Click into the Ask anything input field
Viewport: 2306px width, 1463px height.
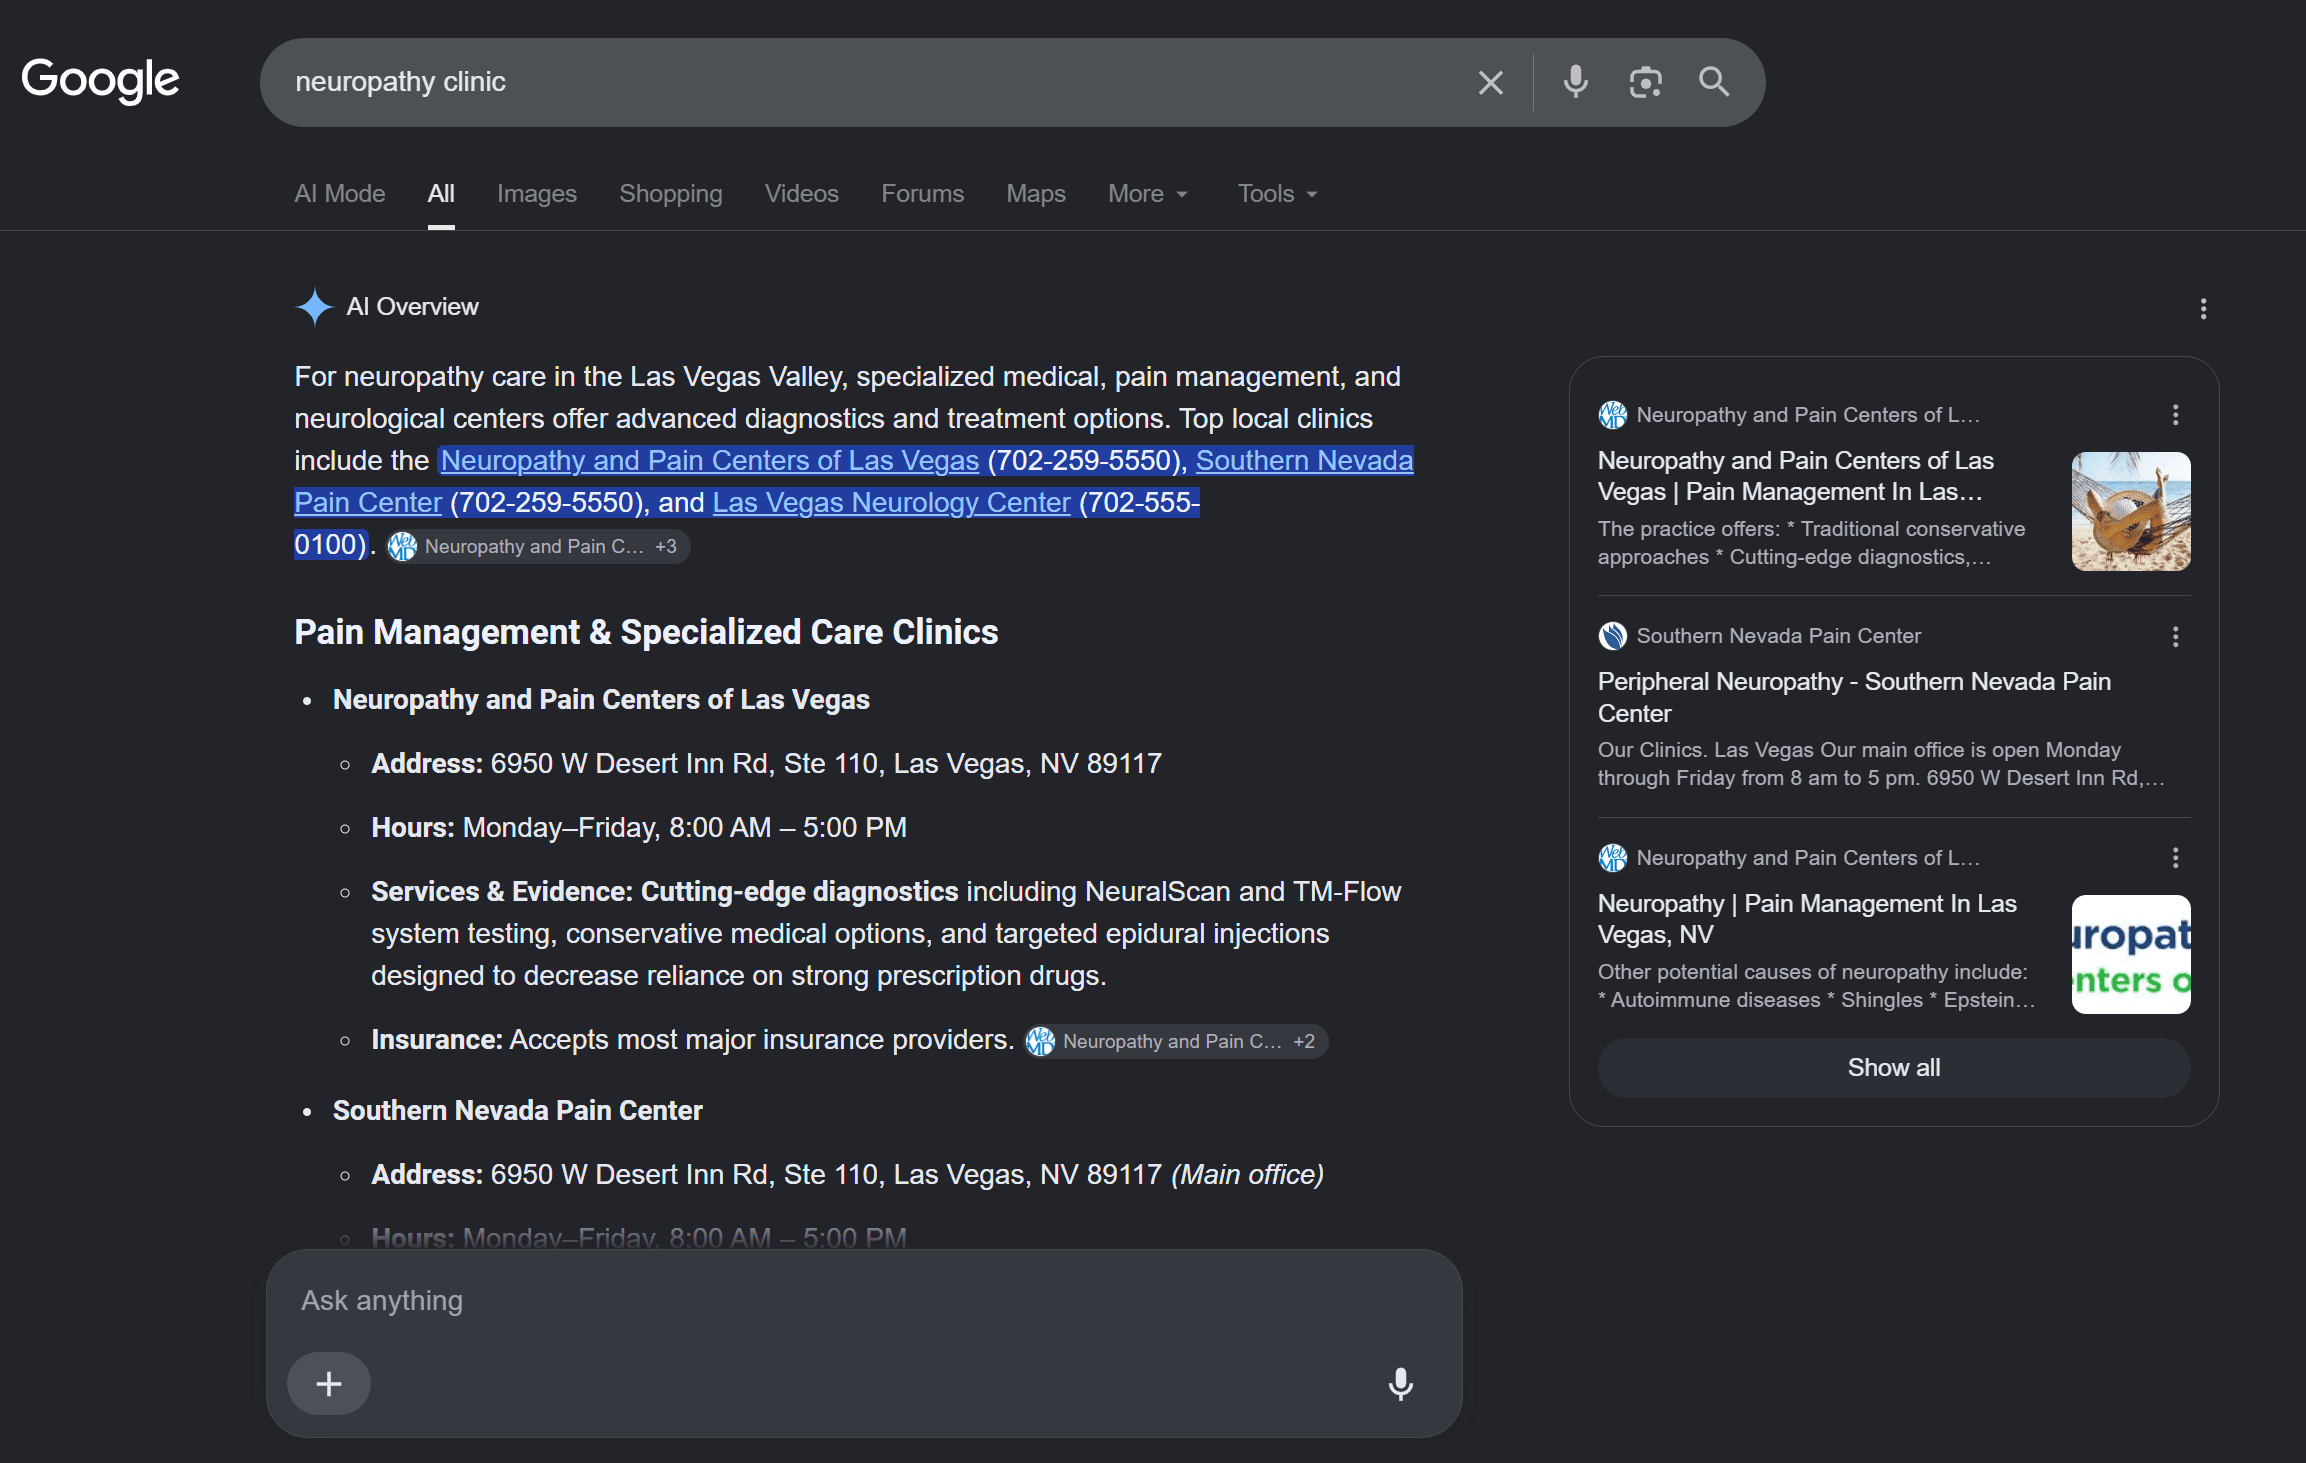pyautogui.click(x=864, y=1301)
